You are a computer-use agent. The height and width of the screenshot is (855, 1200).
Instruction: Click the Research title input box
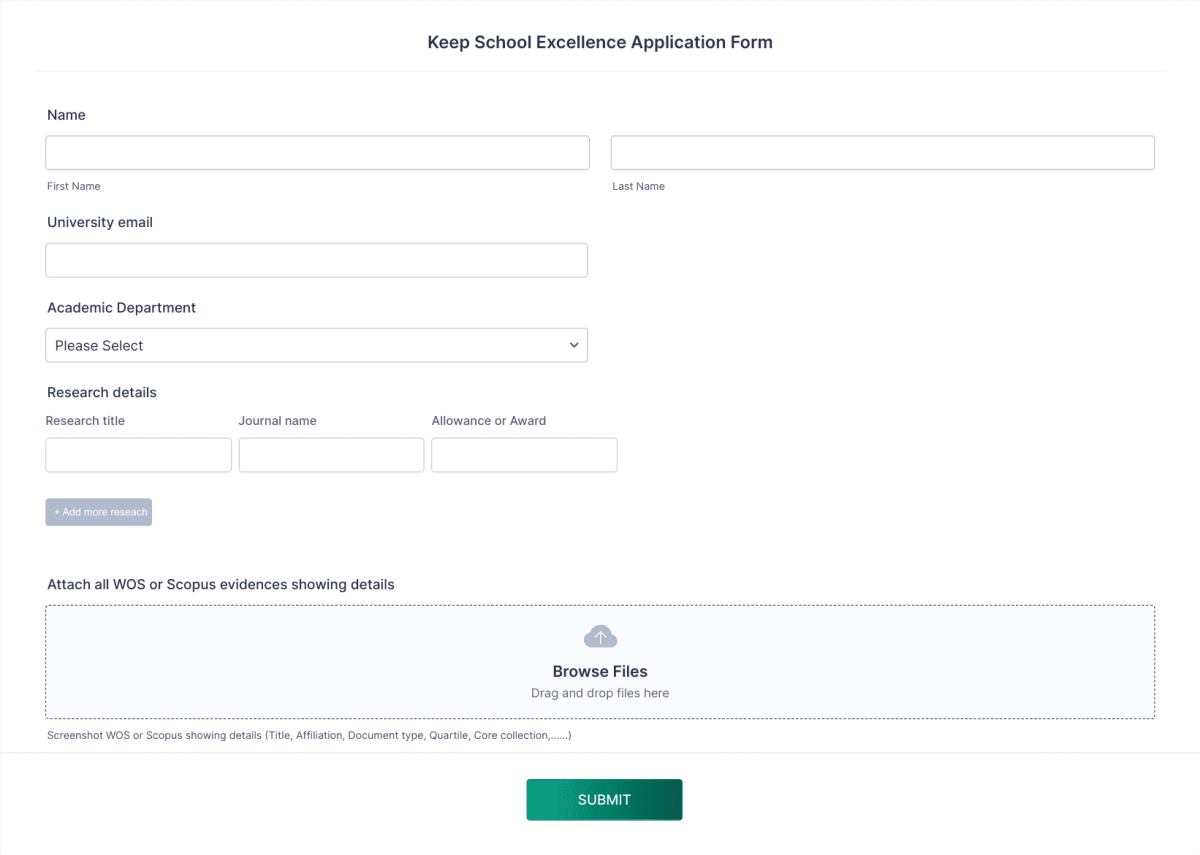138,454
